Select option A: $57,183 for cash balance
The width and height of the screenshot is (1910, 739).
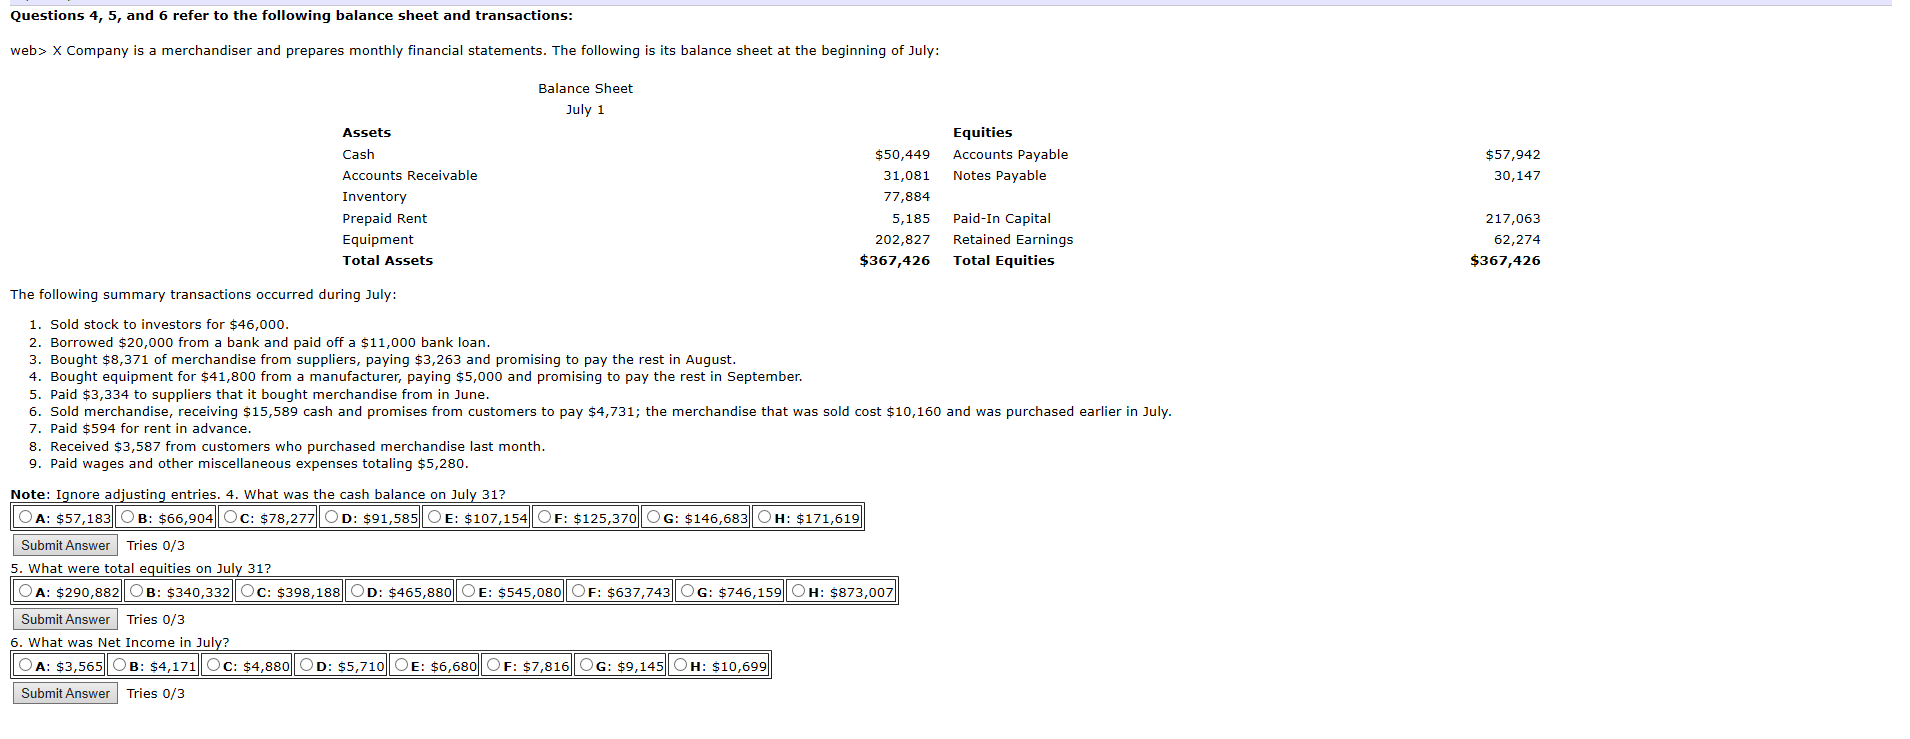click(x=26, y=517)
